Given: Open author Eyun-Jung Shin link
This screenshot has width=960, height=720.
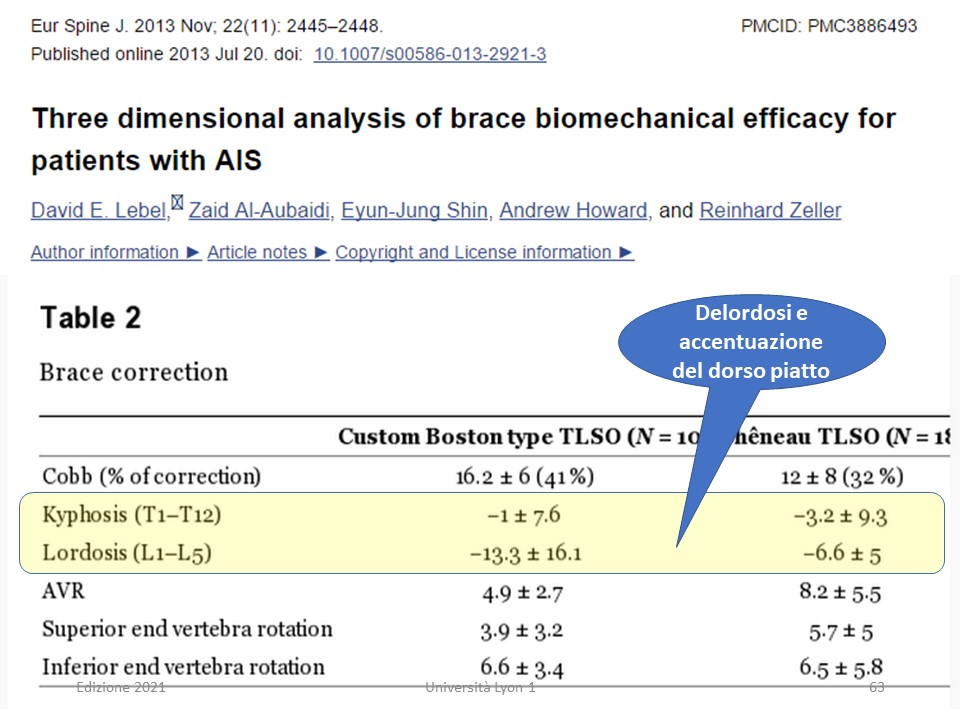Looking at the screenshot, I should [x=414, y=210].
